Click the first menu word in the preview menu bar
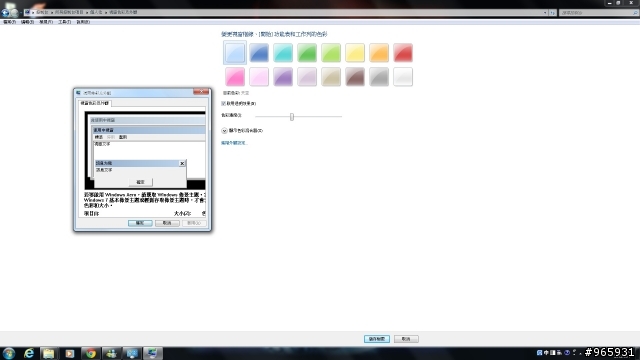This screenshot has width=640, height=360. click(99, 137)
